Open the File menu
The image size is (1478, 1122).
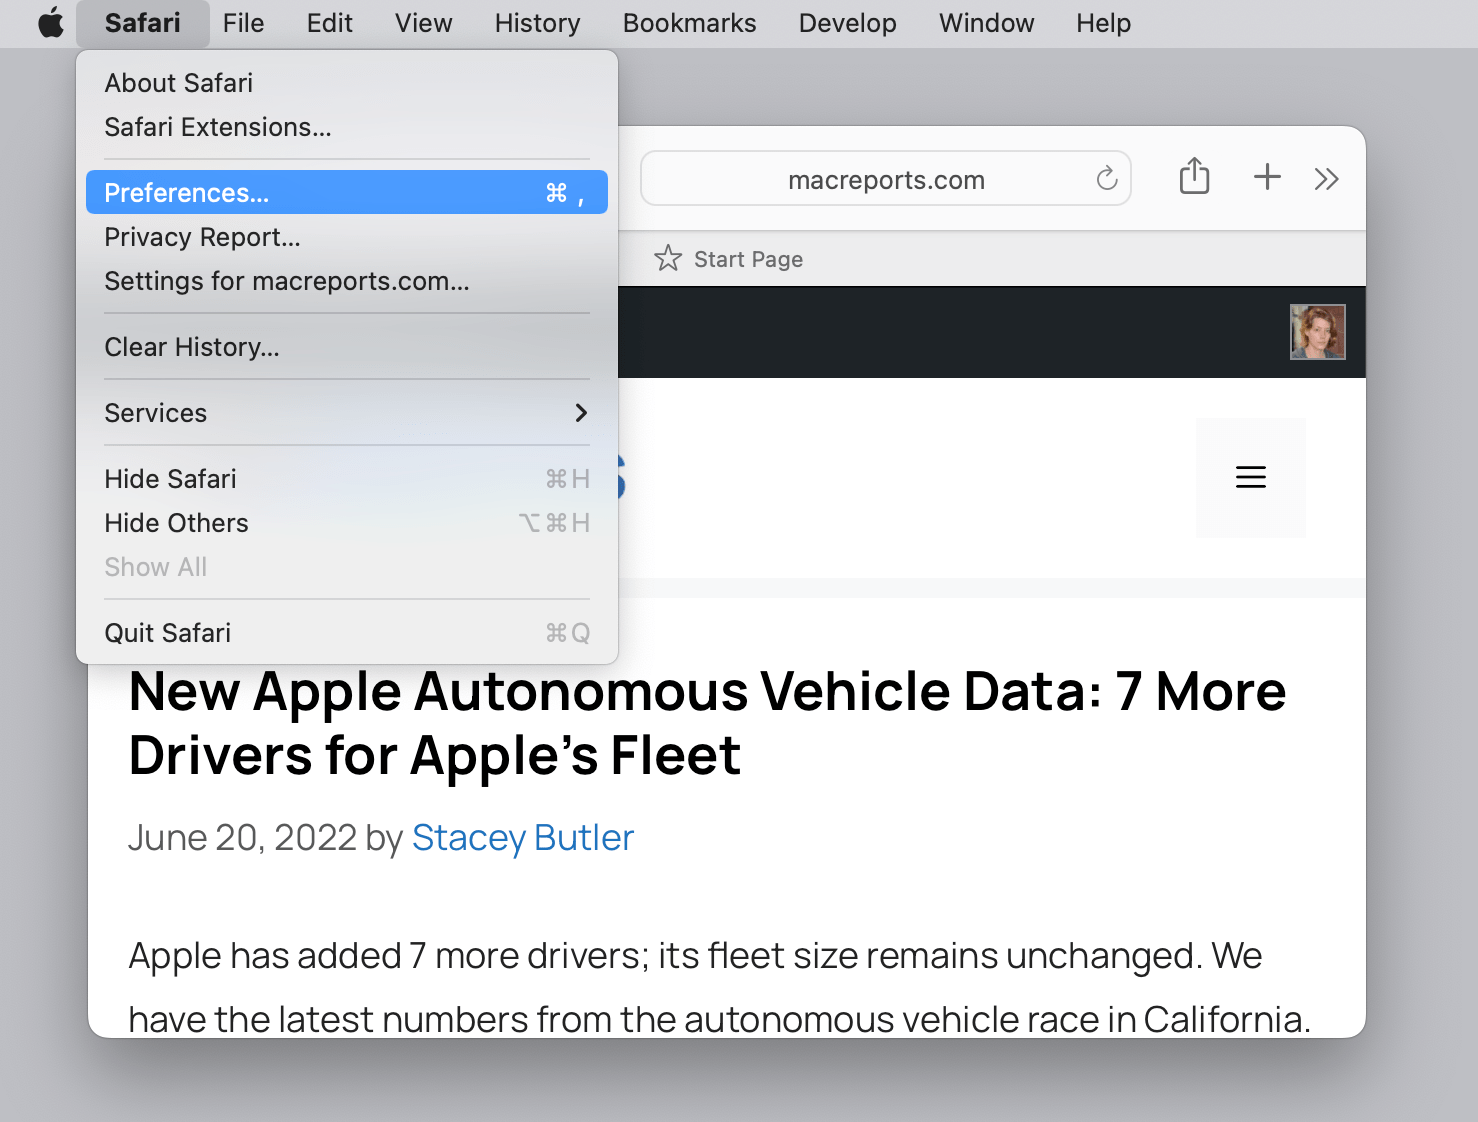coord(244,23)
